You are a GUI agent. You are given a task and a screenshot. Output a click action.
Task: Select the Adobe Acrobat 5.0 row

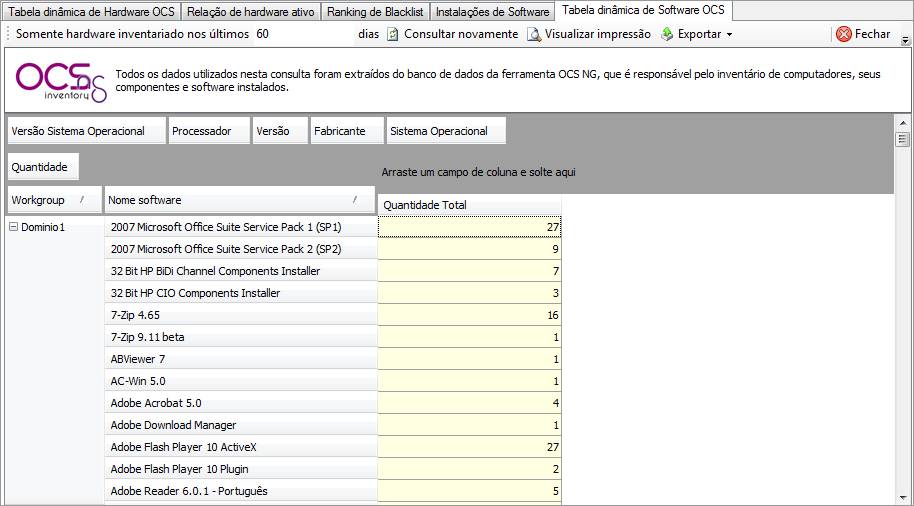[241, 403]
